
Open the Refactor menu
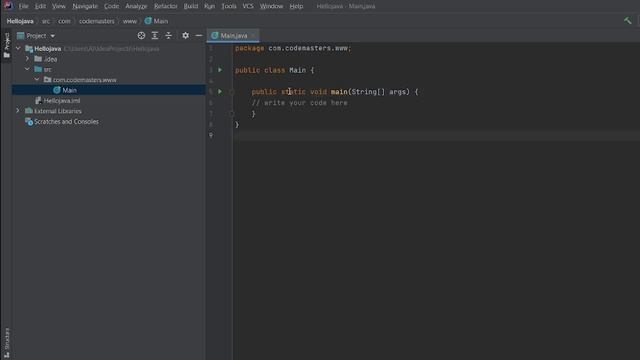pos(166,6)
